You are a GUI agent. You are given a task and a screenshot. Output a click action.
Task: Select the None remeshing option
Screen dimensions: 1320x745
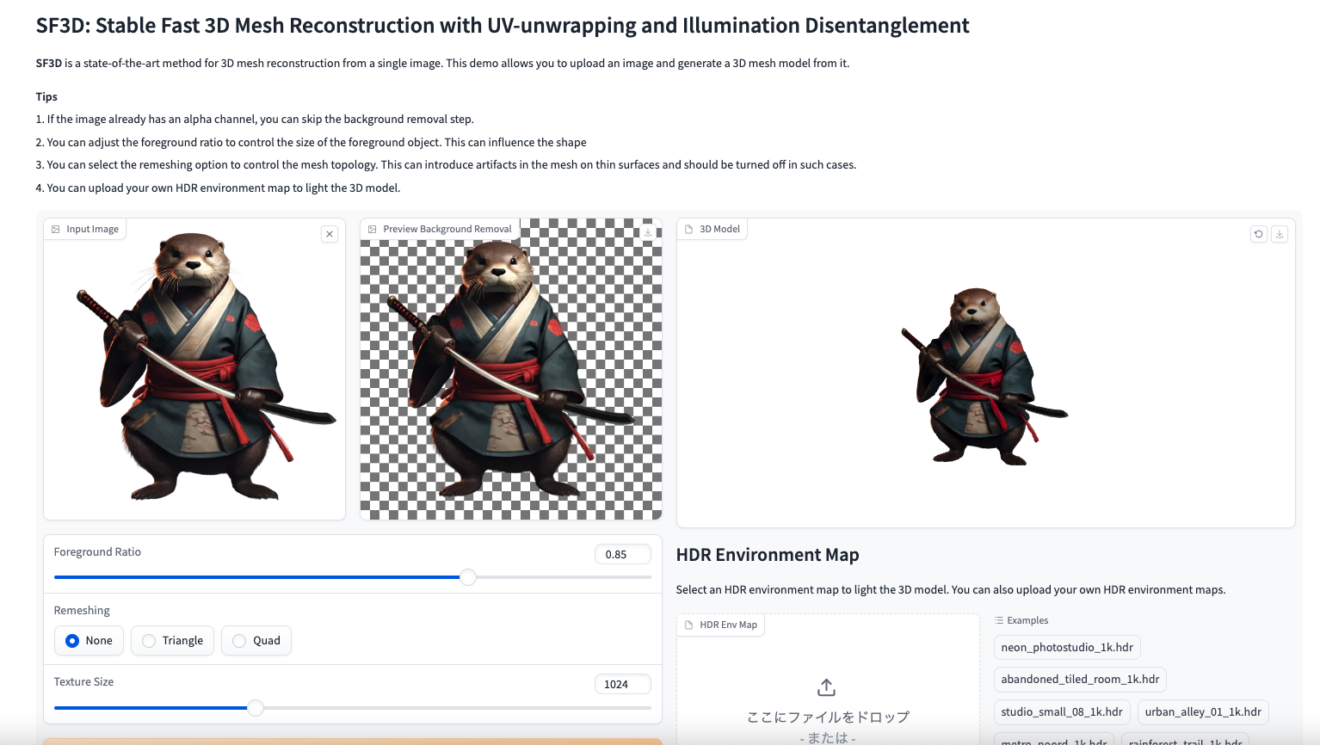pyautogui.click(x=89, y=641)
